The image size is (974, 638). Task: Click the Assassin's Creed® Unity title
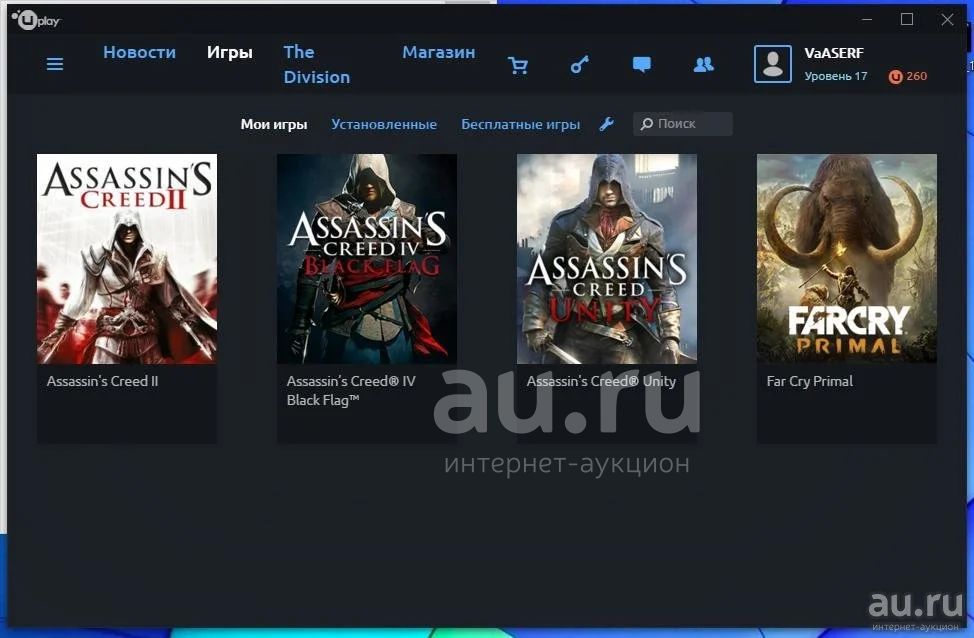click(x=601, y=381)
